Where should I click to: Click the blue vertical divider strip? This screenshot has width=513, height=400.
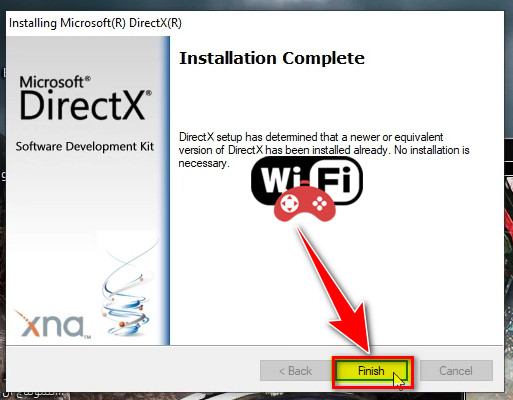tap(167, 191)
